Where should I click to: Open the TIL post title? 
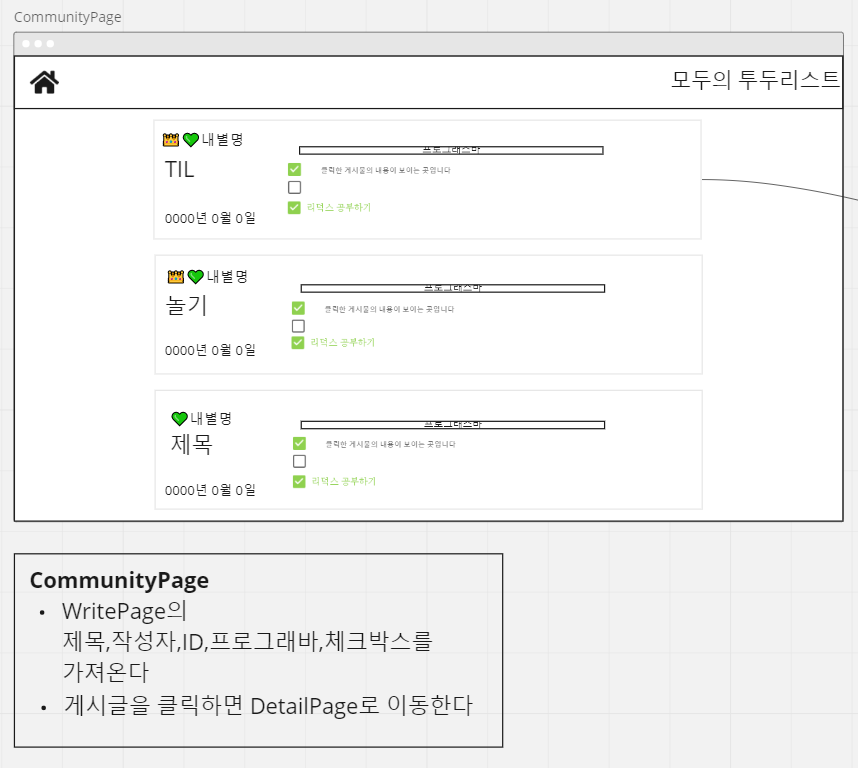pos(179,170)
